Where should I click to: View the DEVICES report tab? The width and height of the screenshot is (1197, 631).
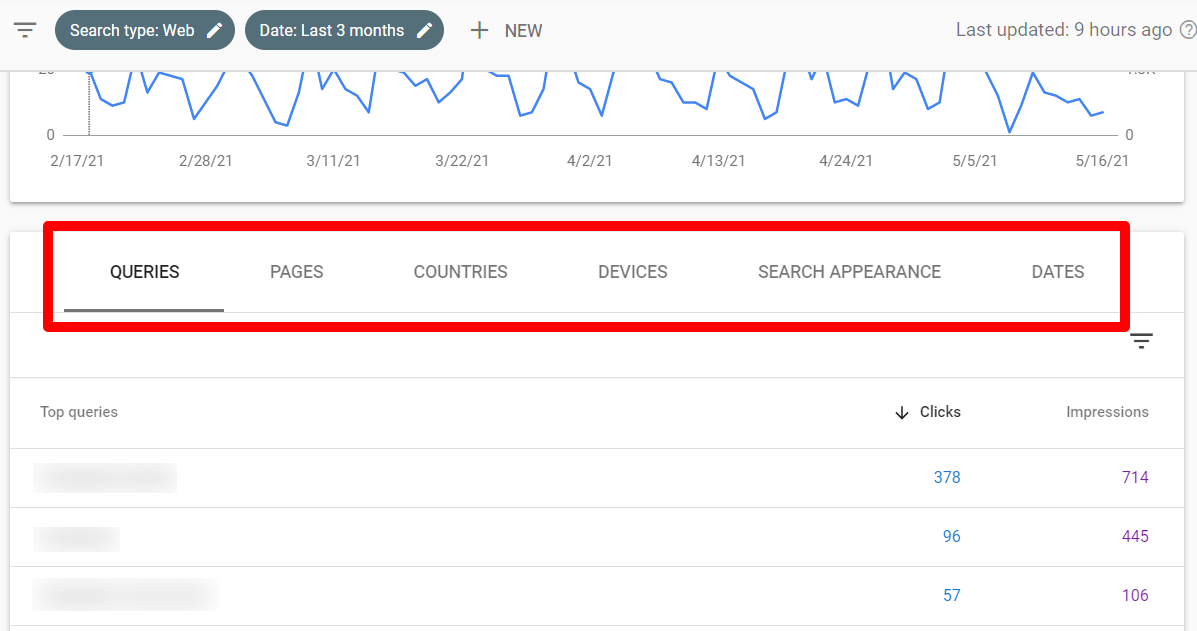click(x=632, y=271)
